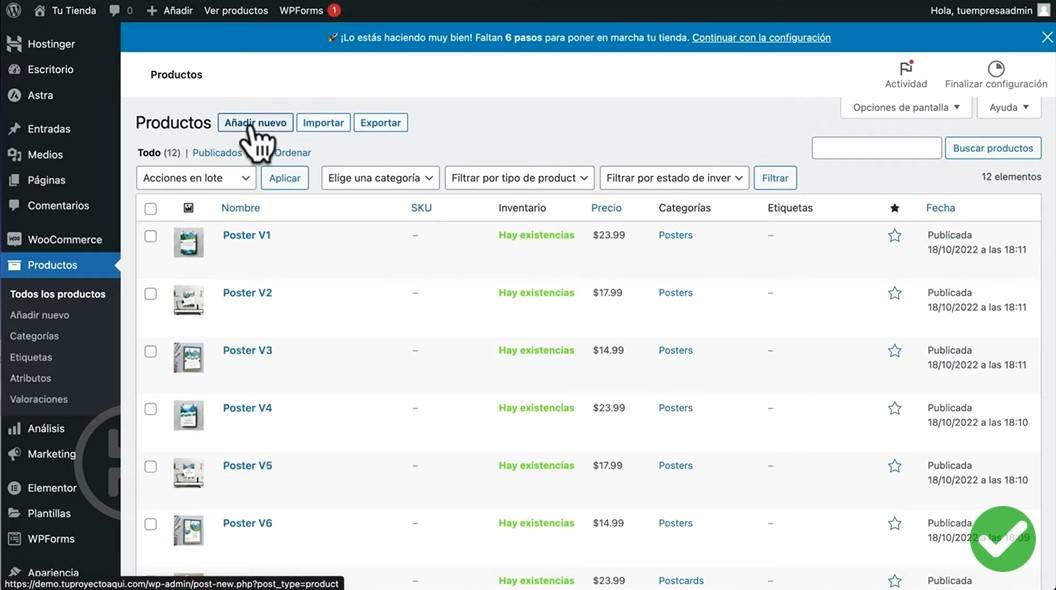Click the Hostinger sidebar icon
Image resolution: width=1056 pixels, height=590 pixels.
pos(14,44)
